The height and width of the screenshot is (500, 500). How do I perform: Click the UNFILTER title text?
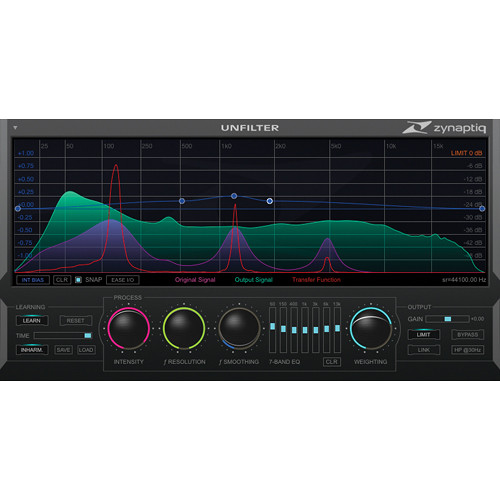pyautogui.click(x=250, y=128)
